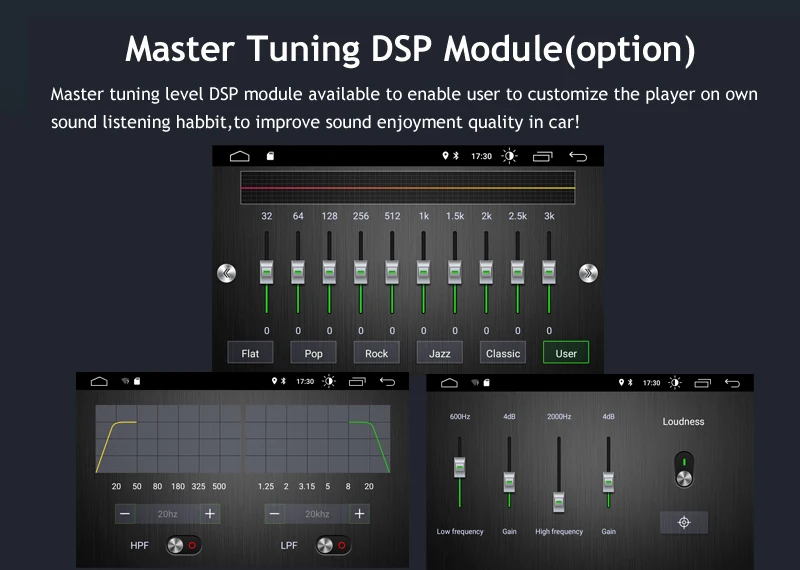Tap brightness icon in HPF/LPF filter screen

pyautogui.click(x=329, y=381)
